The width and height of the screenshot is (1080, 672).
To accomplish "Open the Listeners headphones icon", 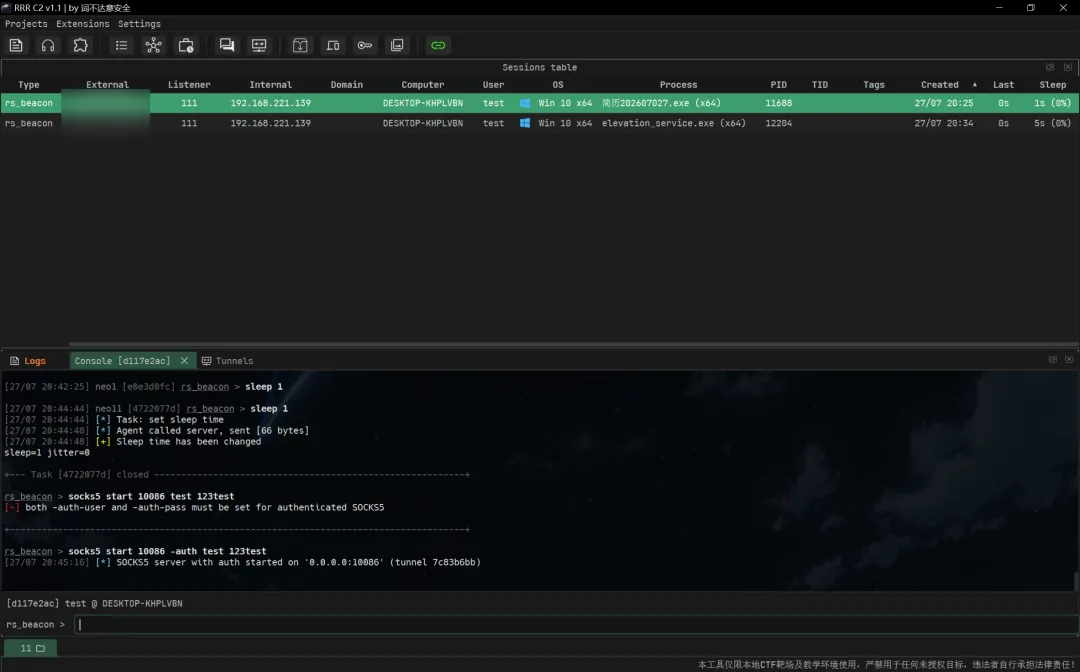I will point(48,45).
